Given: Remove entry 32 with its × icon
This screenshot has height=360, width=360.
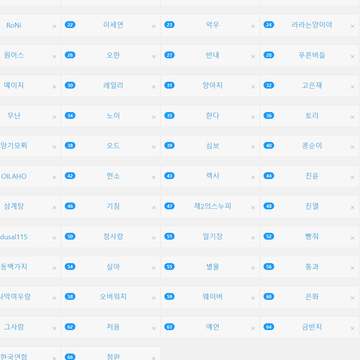Looking at the screenshot, I should click(x=352, y=87).
